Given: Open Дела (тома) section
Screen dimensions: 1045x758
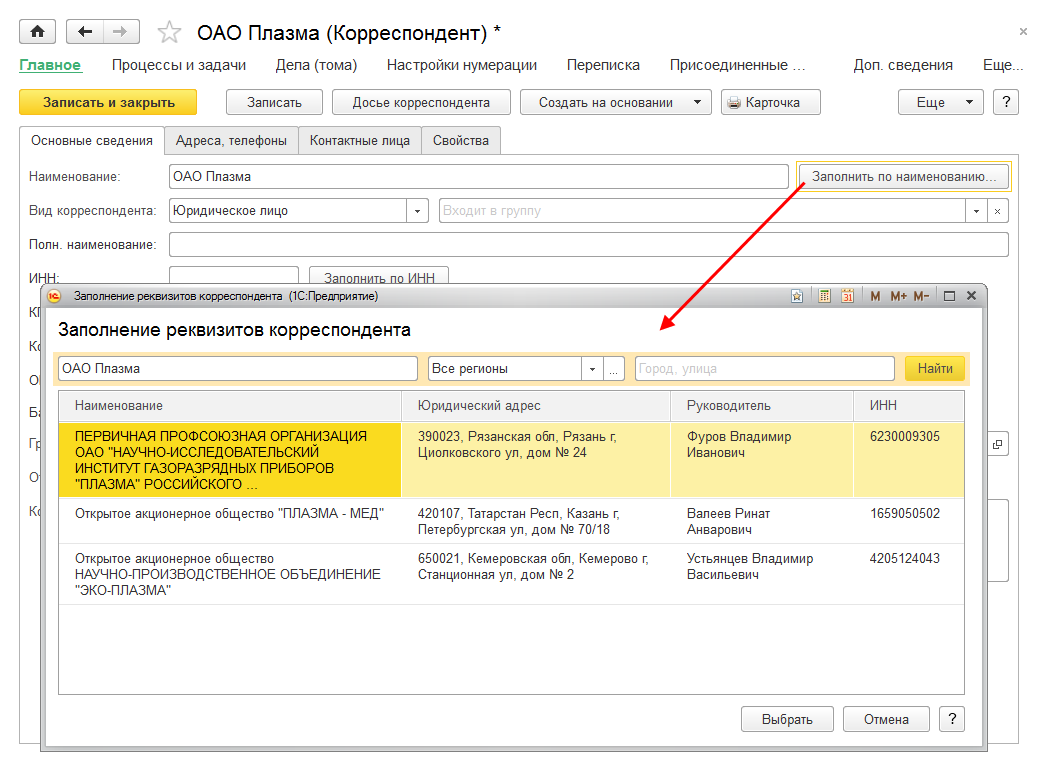Looking at the screenshot, I should tap(316, 65).
